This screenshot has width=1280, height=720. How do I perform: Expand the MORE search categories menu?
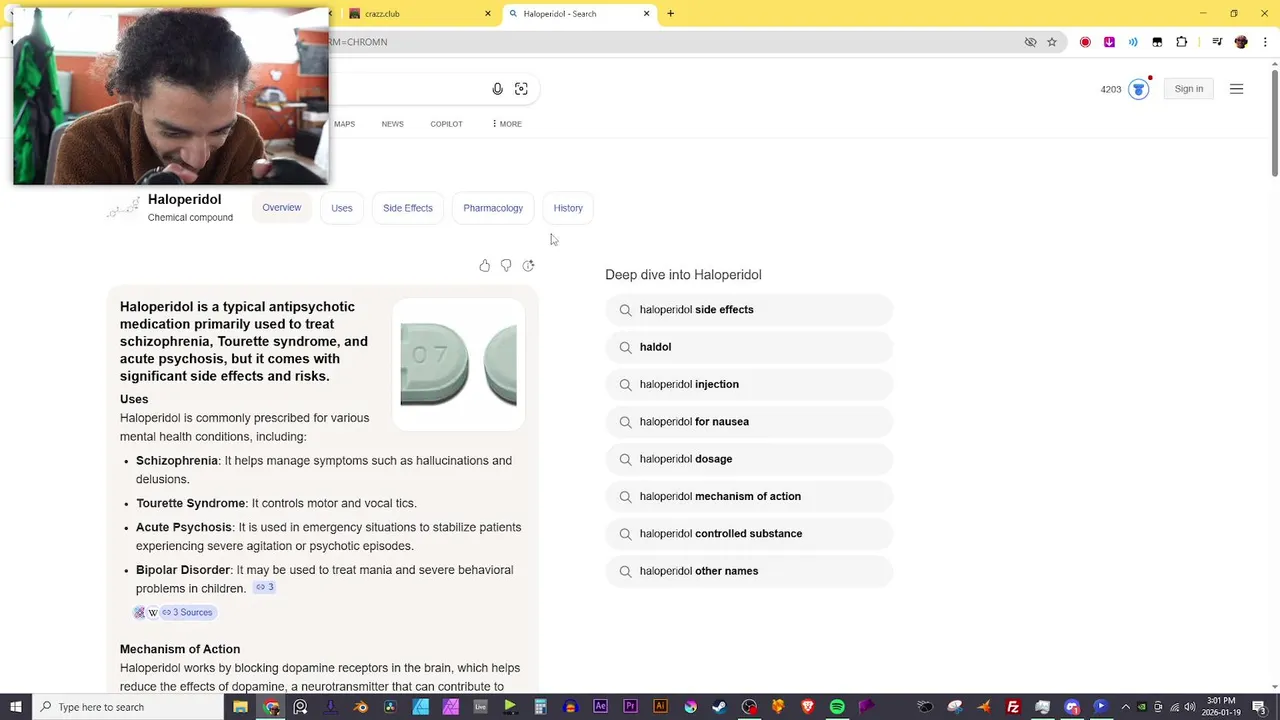click(506, 124)
